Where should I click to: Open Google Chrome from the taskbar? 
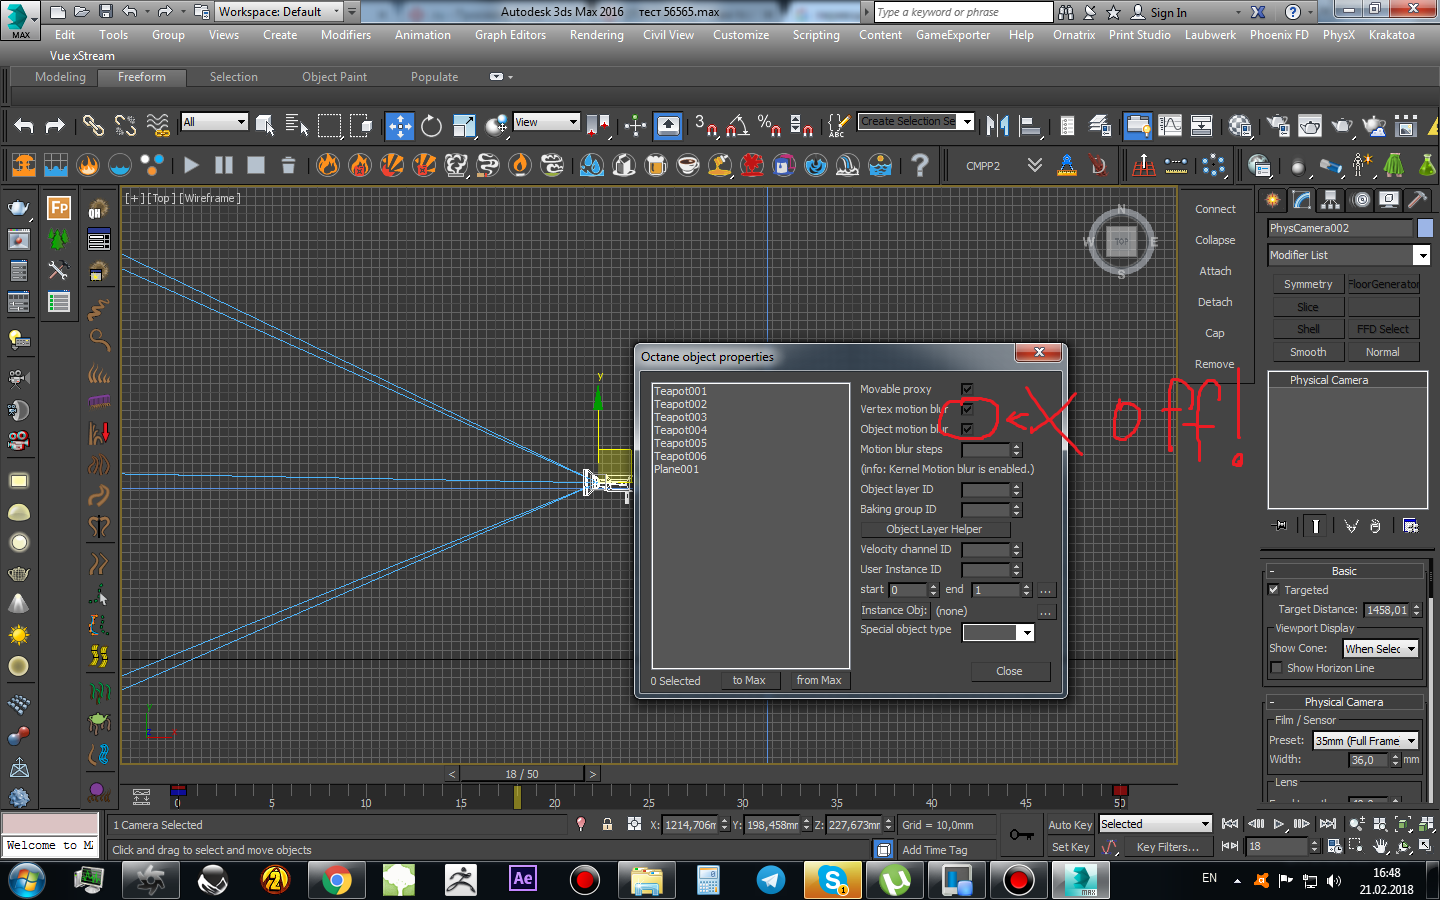pyautogui.click(x=337, y=880)
